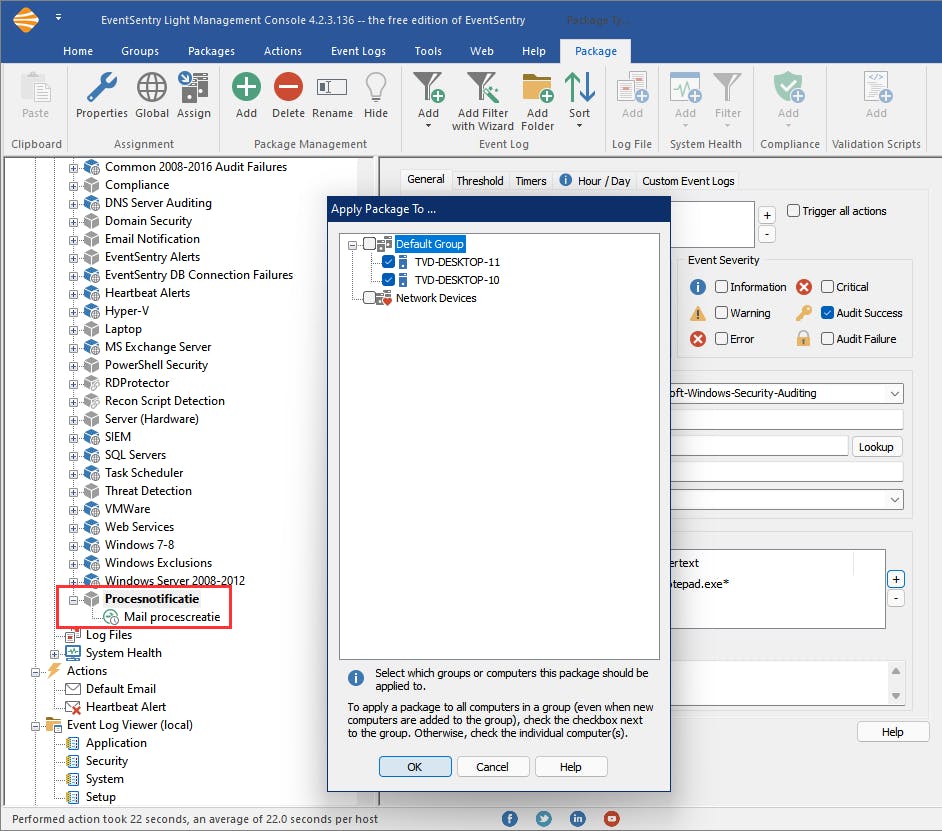Check the Network Devices checkbox
Screen dimensions: 942x831
[369, 297]
